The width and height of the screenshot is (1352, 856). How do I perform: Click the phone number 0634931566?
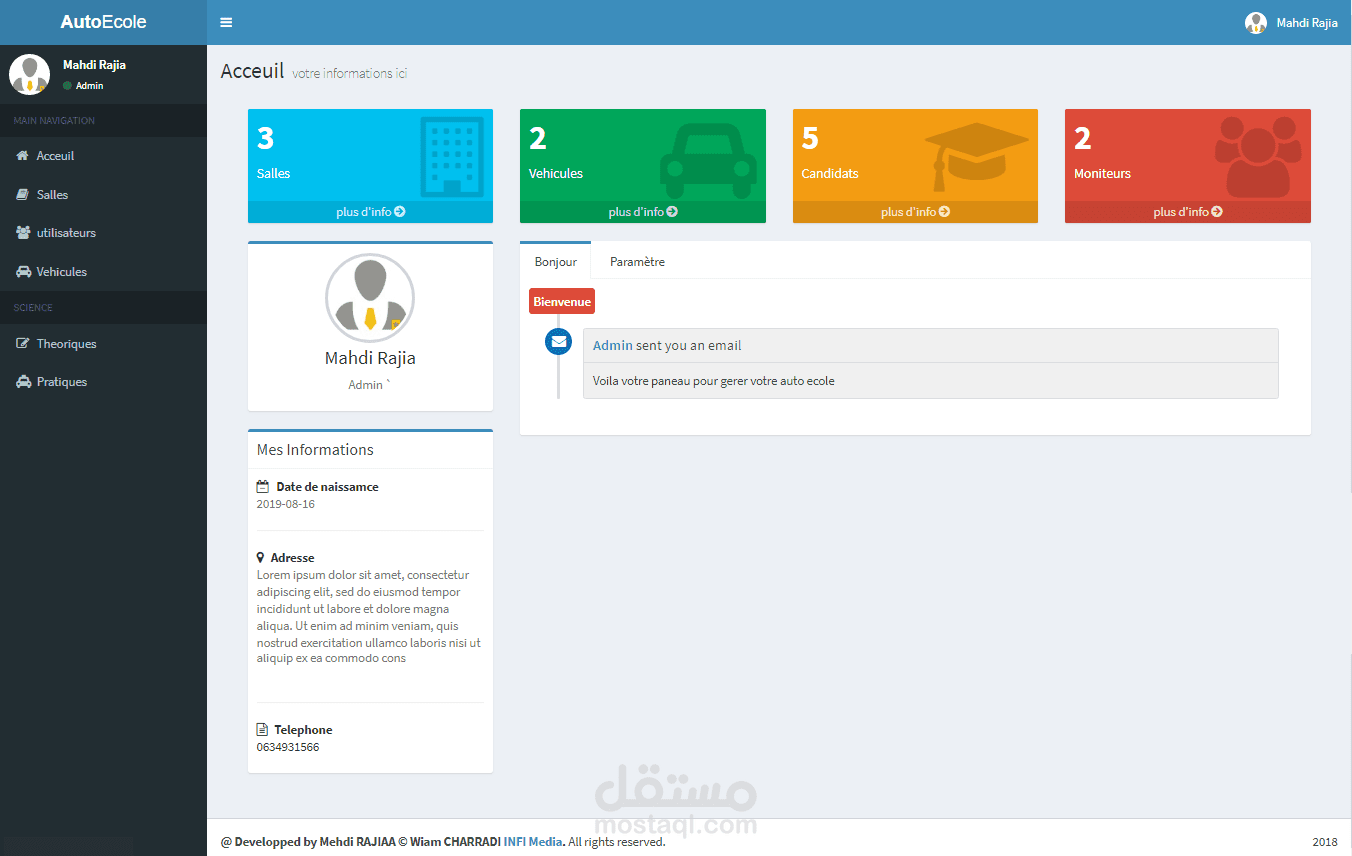point(288,747)
